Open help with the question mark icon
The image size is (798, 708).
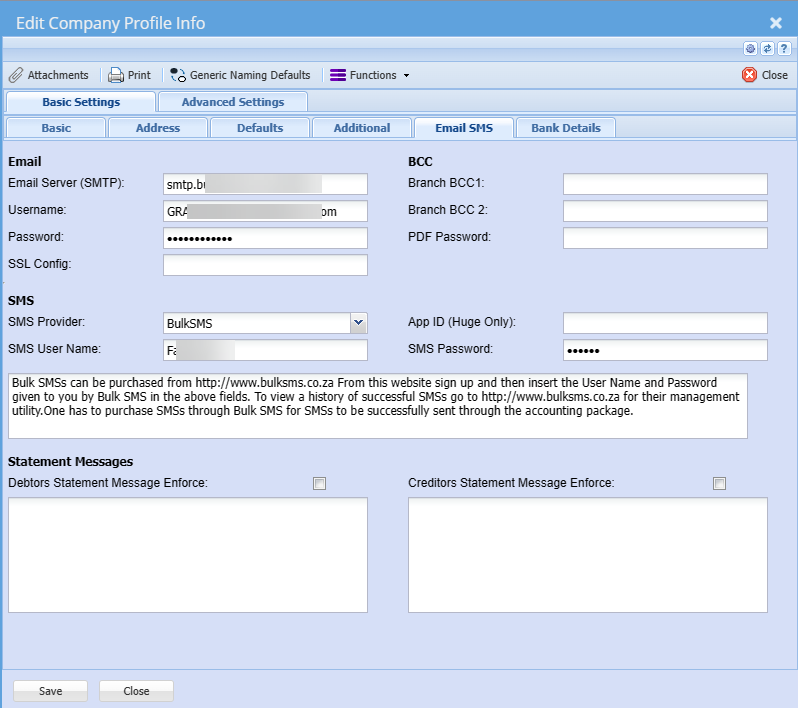tap(784, 48)
